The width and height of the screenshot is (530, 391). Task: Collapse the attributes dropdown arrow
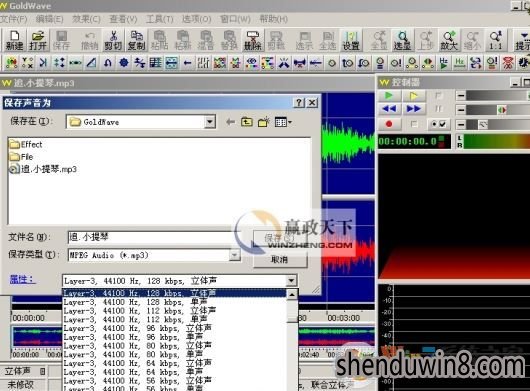point(291,280)
